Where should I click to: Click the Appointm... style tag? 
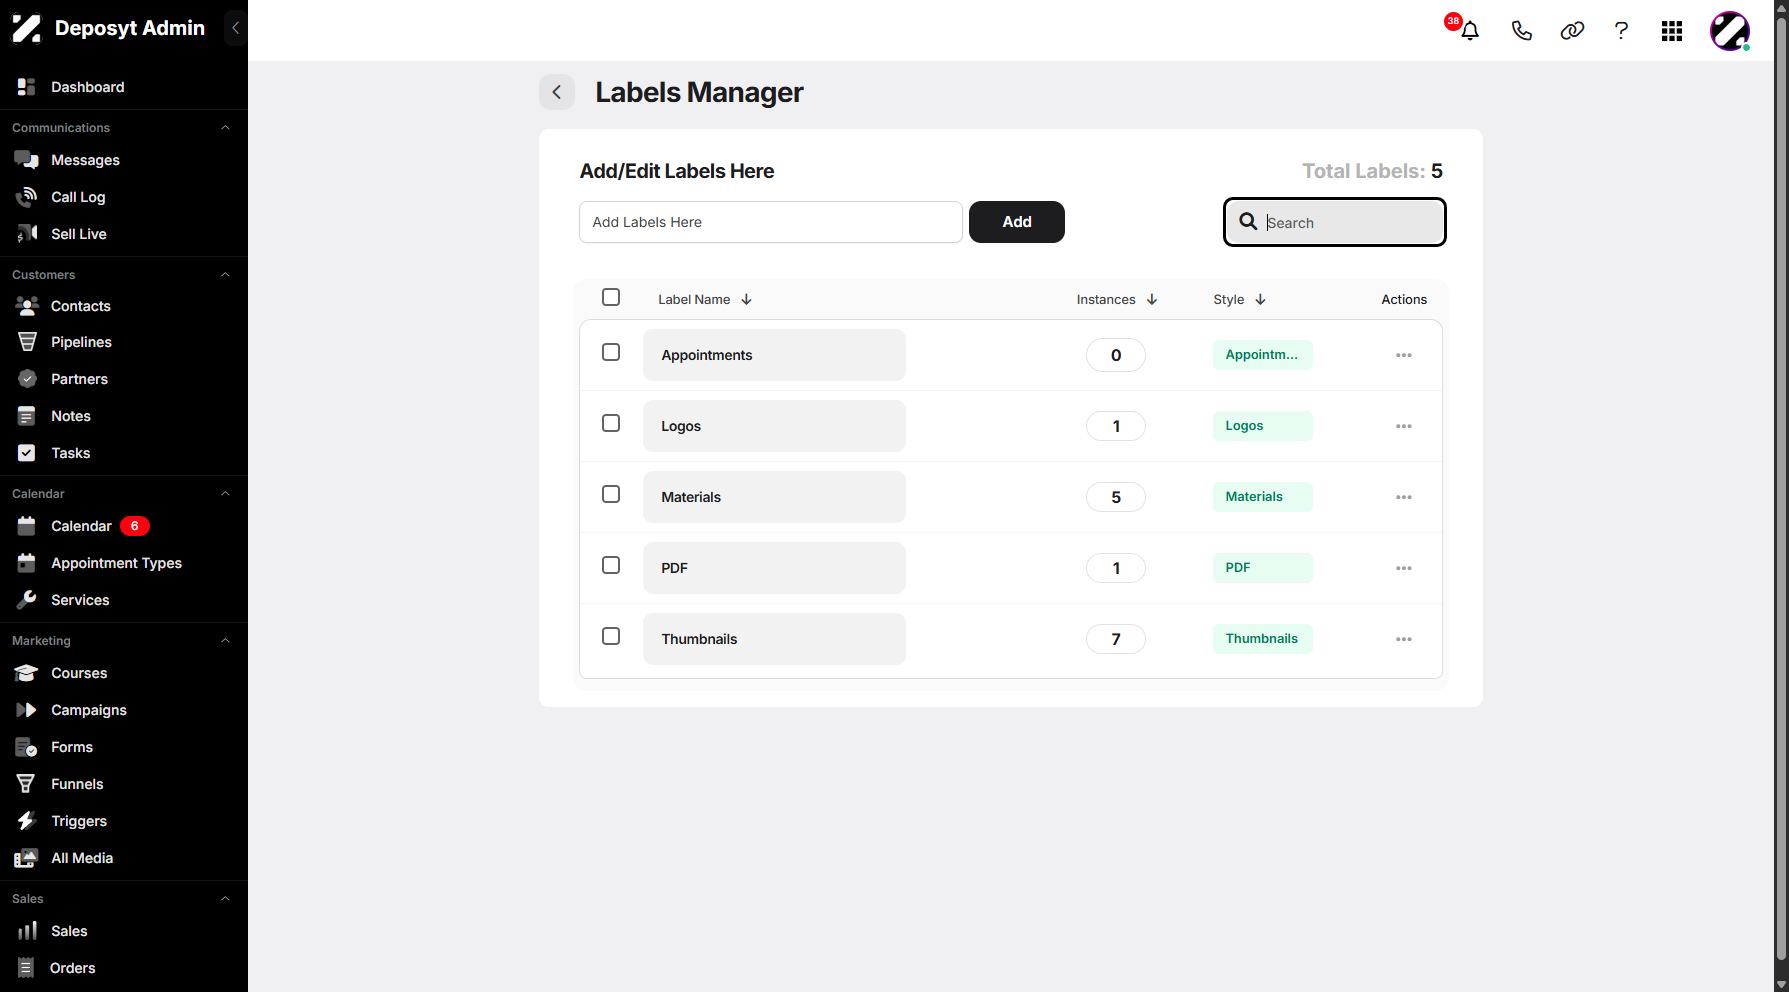1262,355
